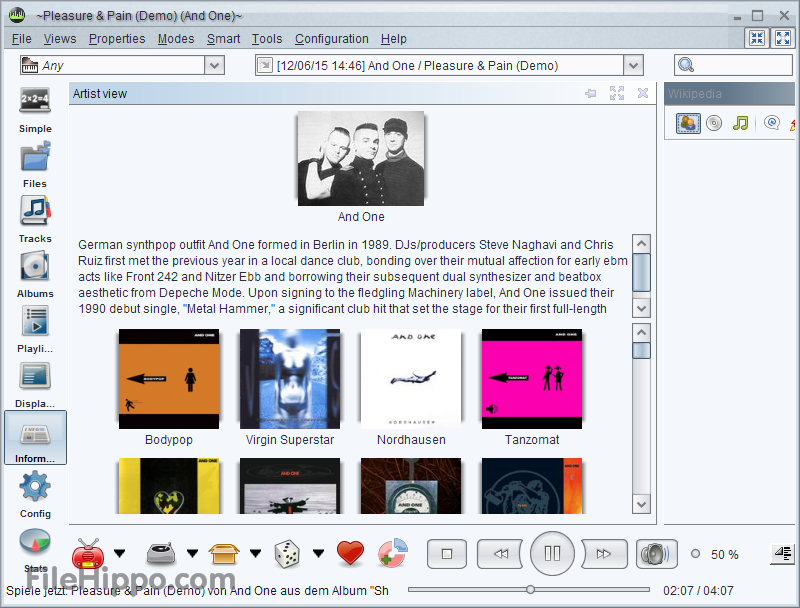Click the search magnifier icon
The width and height of the screenshot is (800, 608).
click(x=686, y=65)
